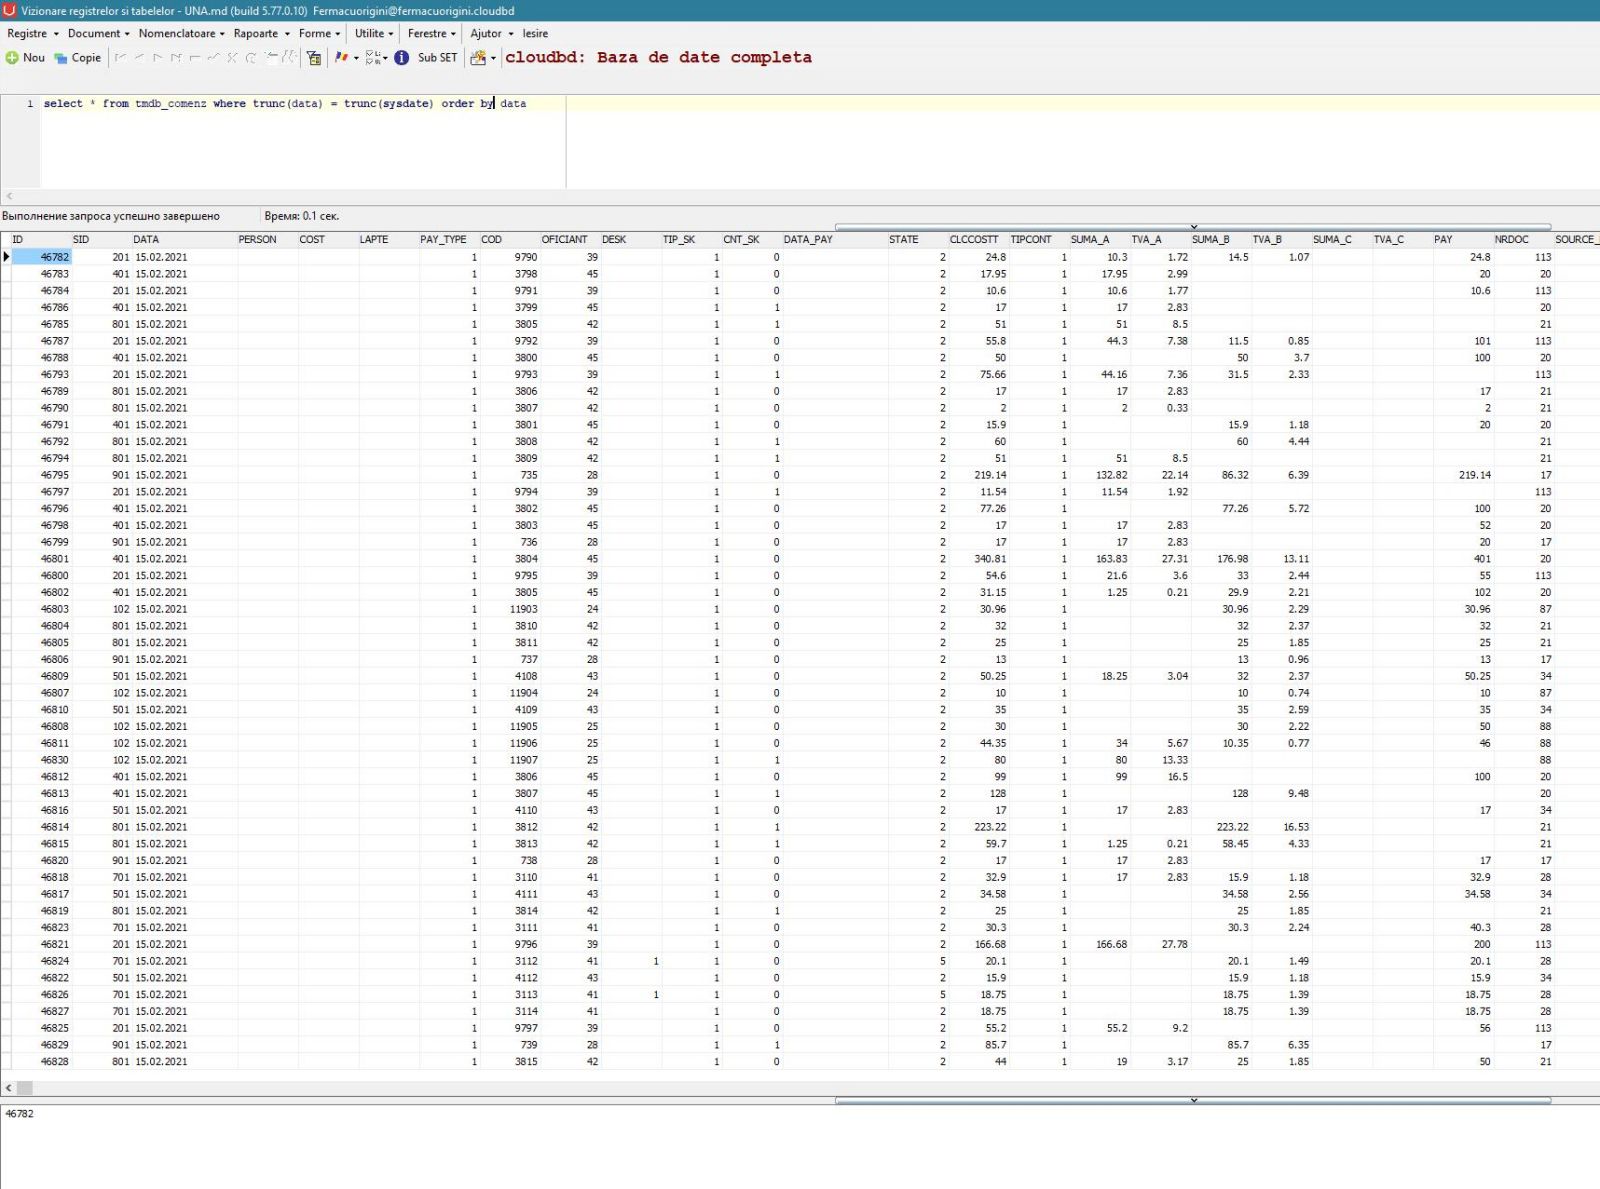Open the Registre menu
Screen dimensions: 1600x1189
click(x=33, y=33)
